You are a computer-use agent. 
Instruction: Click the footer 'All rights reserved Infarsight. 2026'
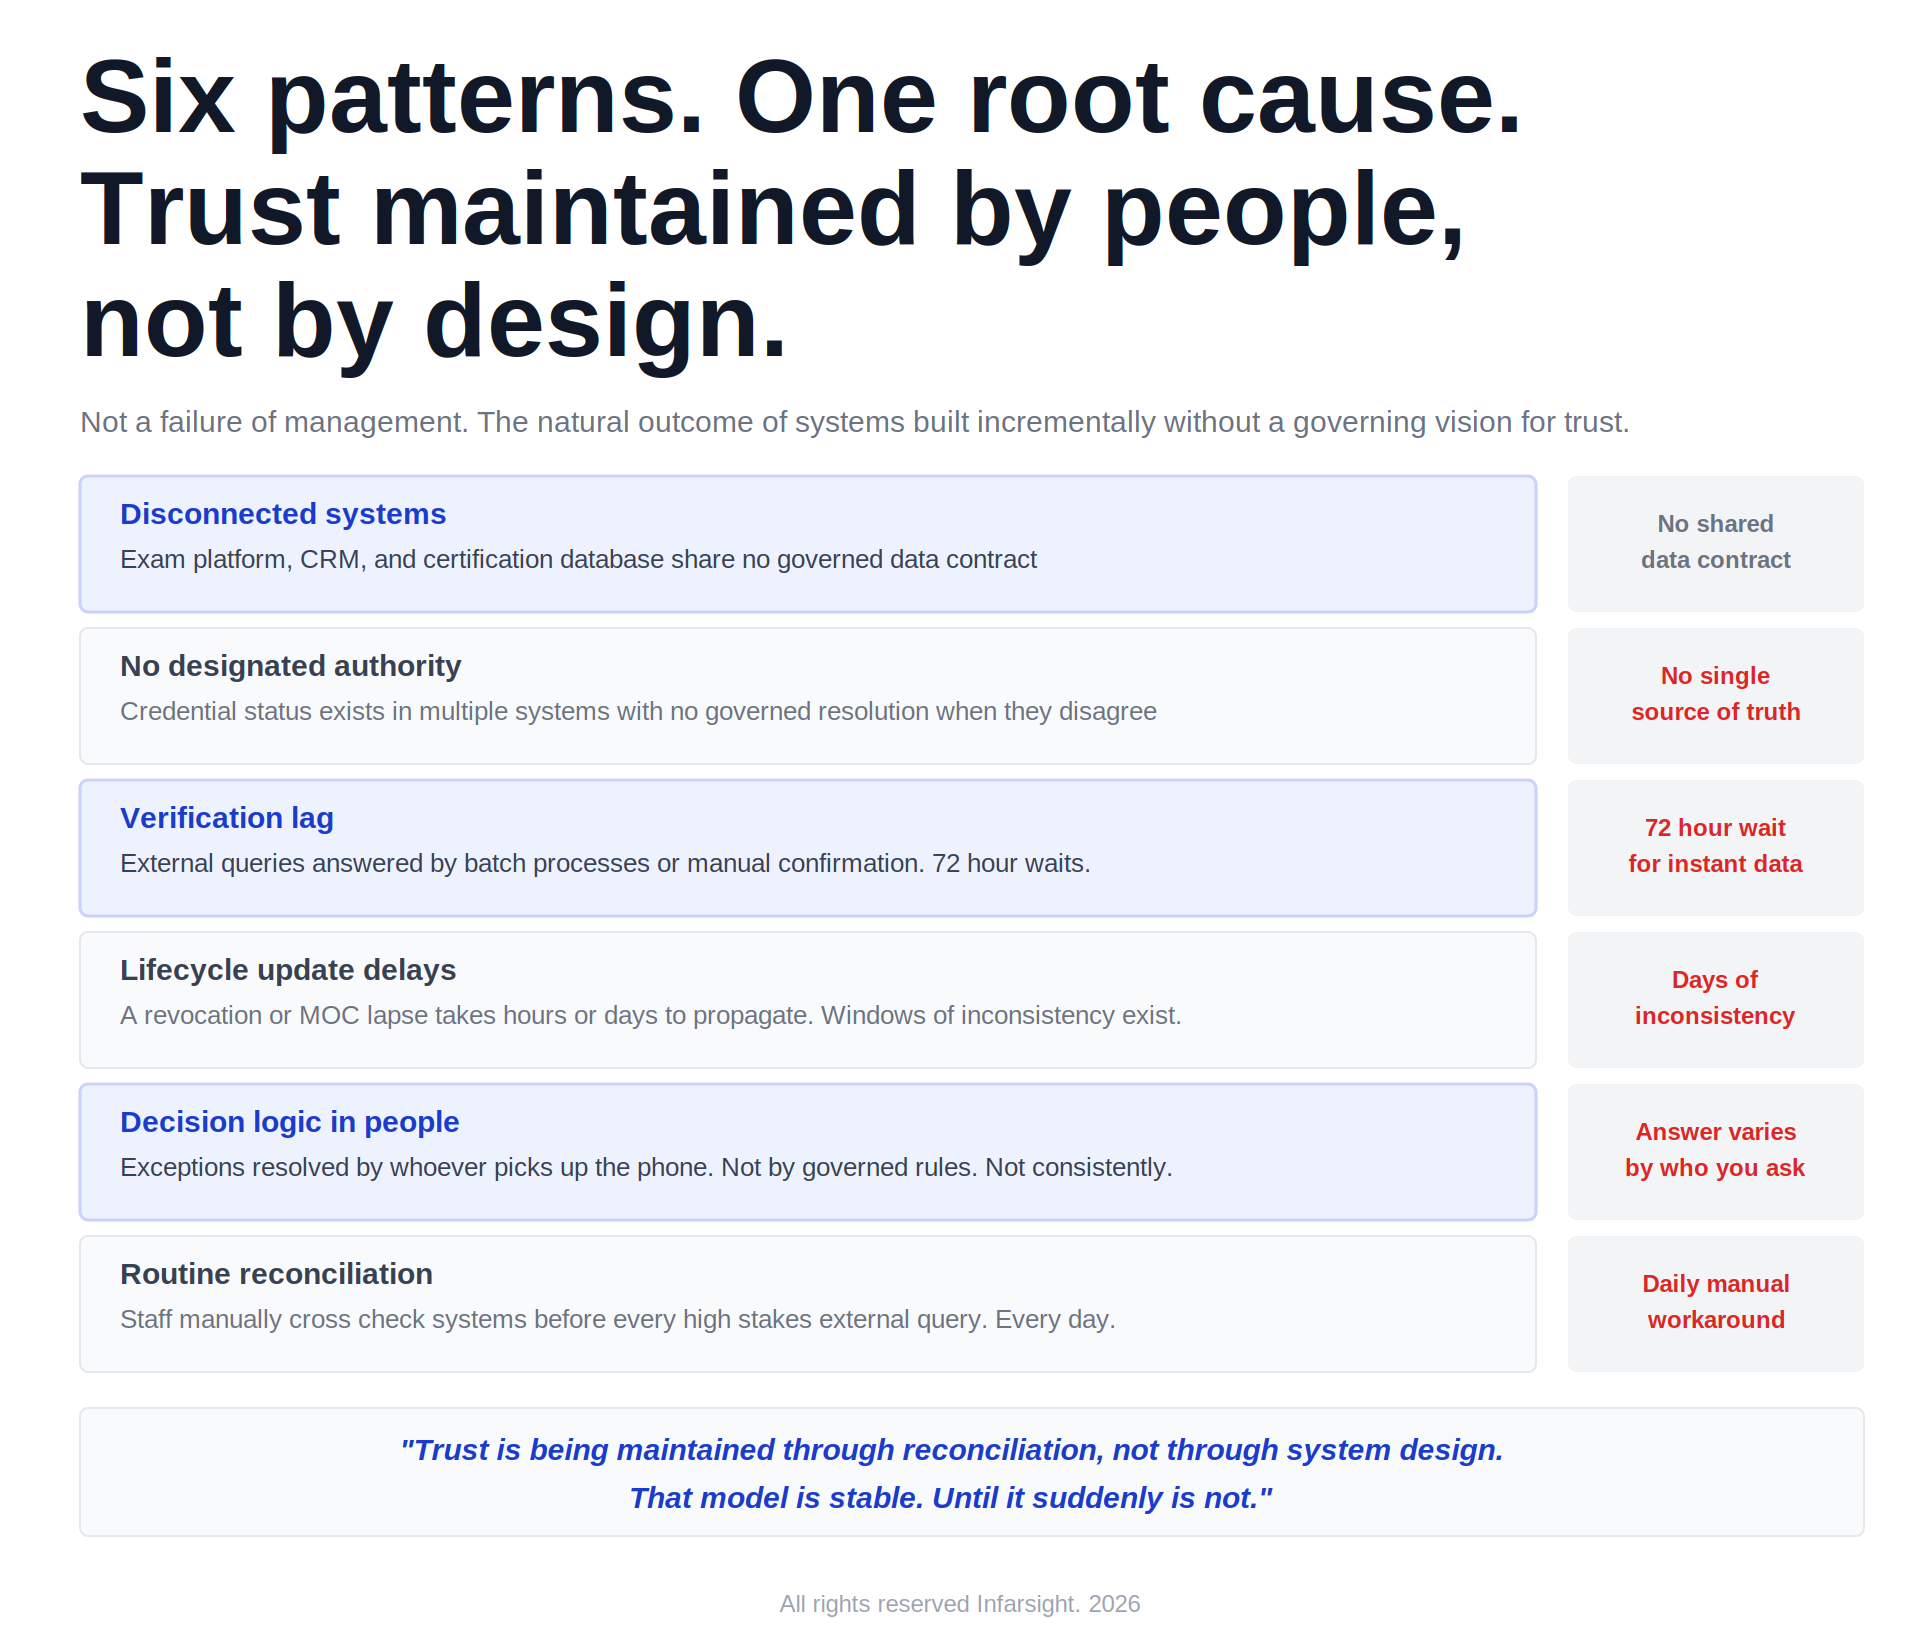point(960,1604)
